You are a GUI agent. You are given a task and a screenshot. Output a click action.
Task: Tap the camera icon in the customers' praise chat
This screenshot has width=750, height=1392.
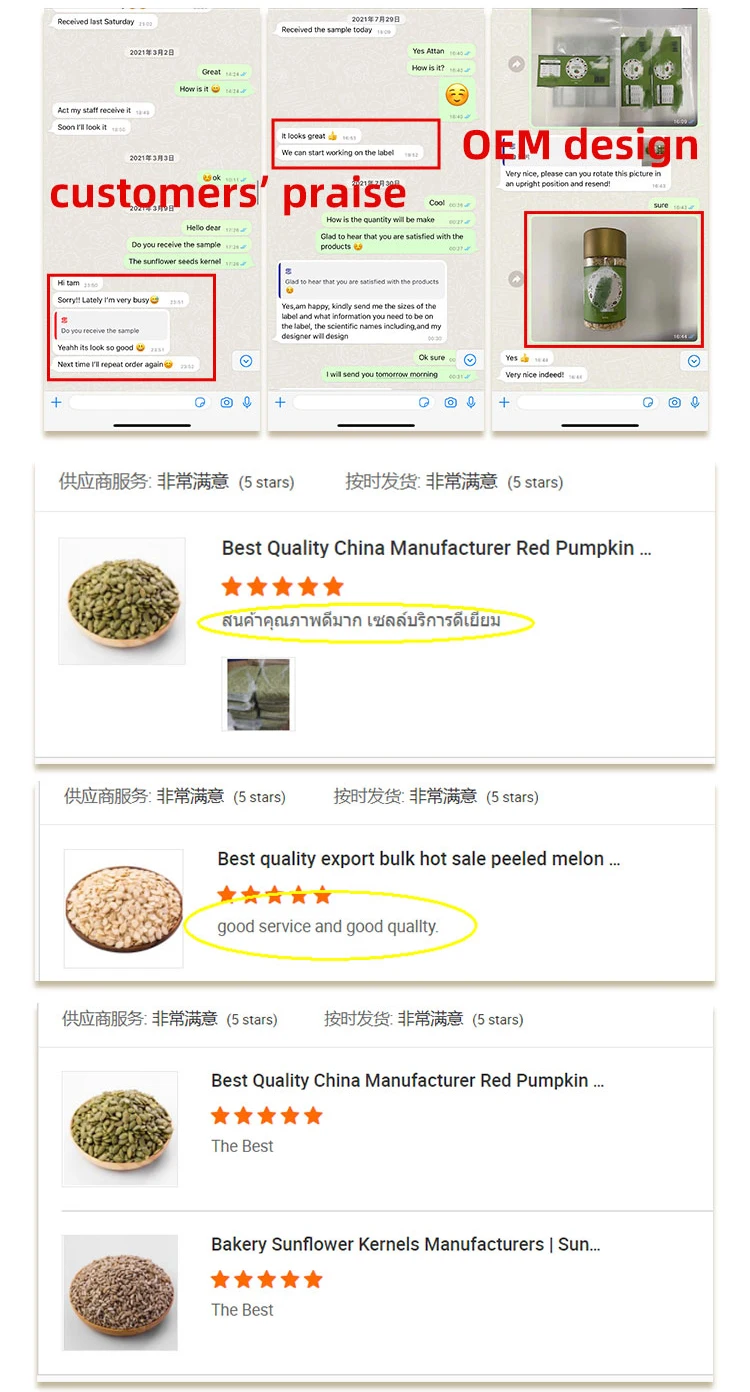(x=227, y=402)
